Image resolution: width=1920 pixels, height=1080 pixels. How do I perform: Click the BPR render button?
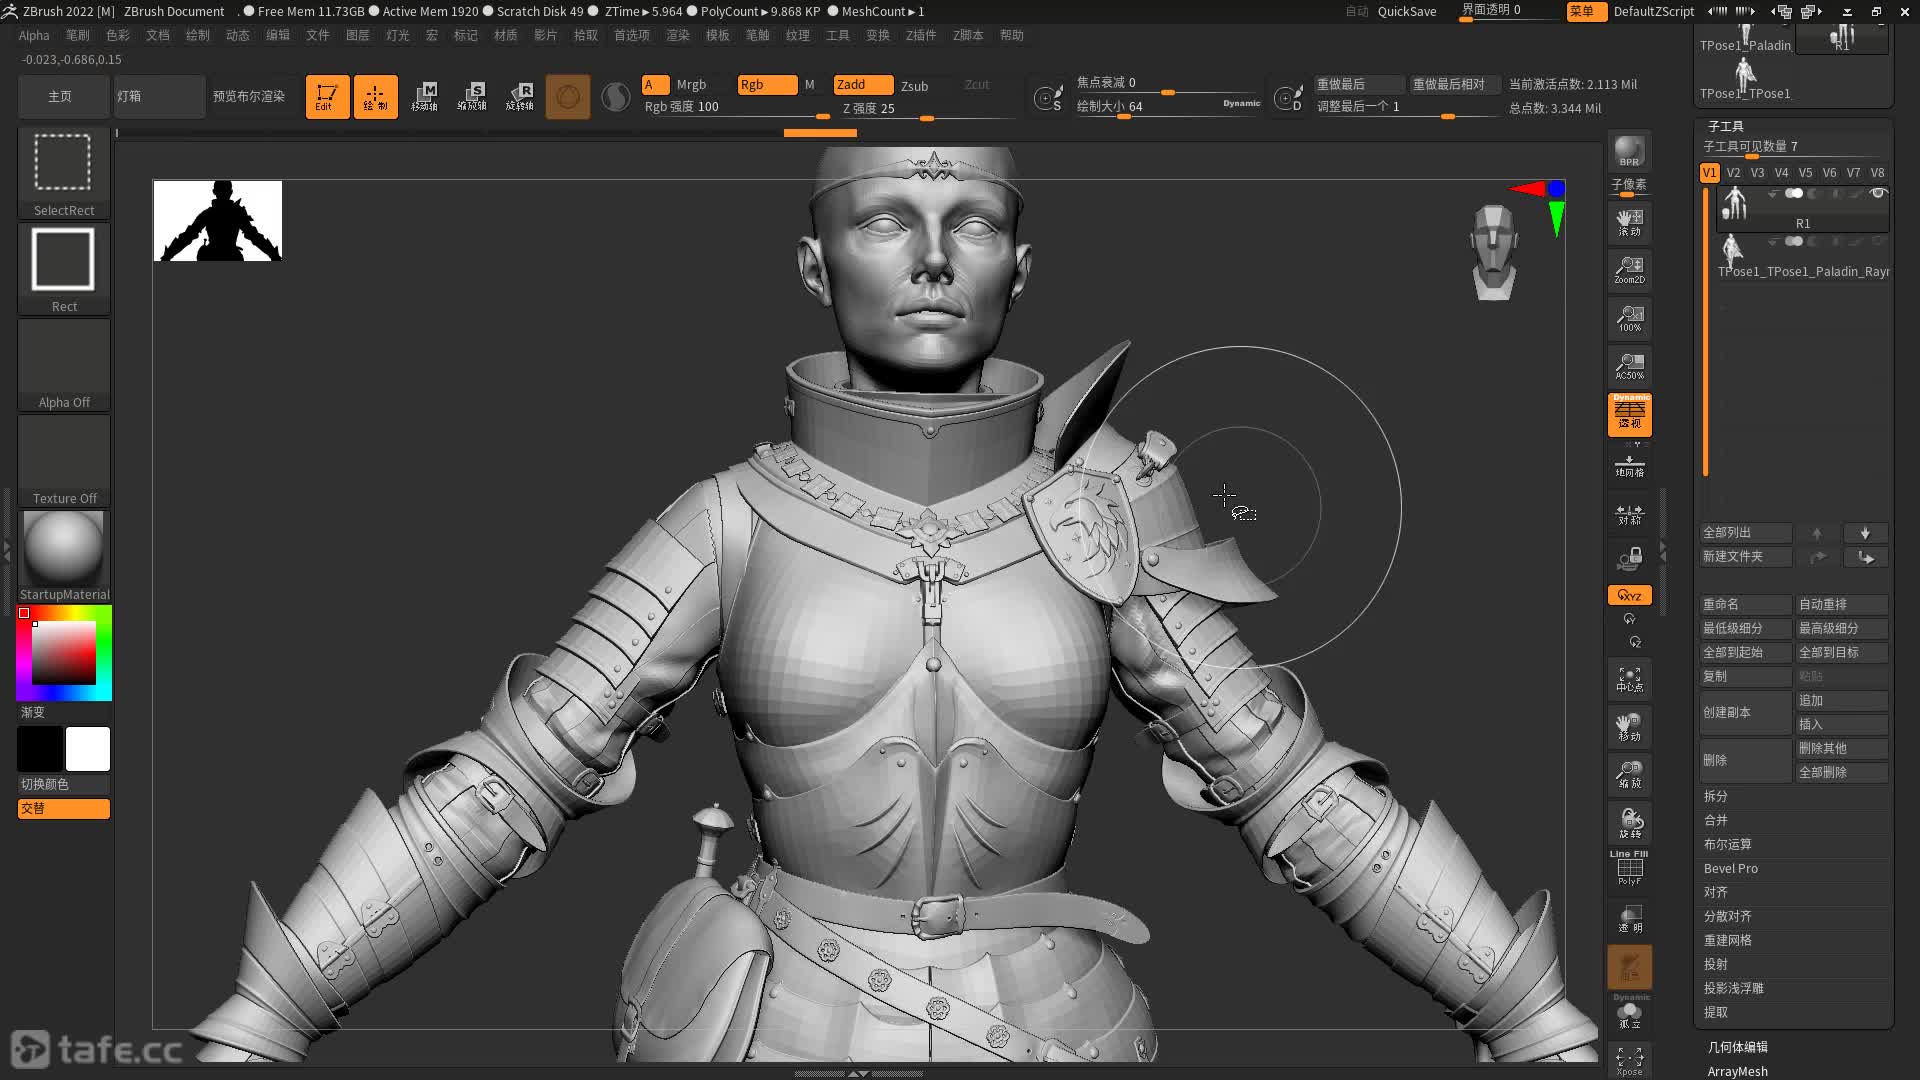click(1629, 151)
